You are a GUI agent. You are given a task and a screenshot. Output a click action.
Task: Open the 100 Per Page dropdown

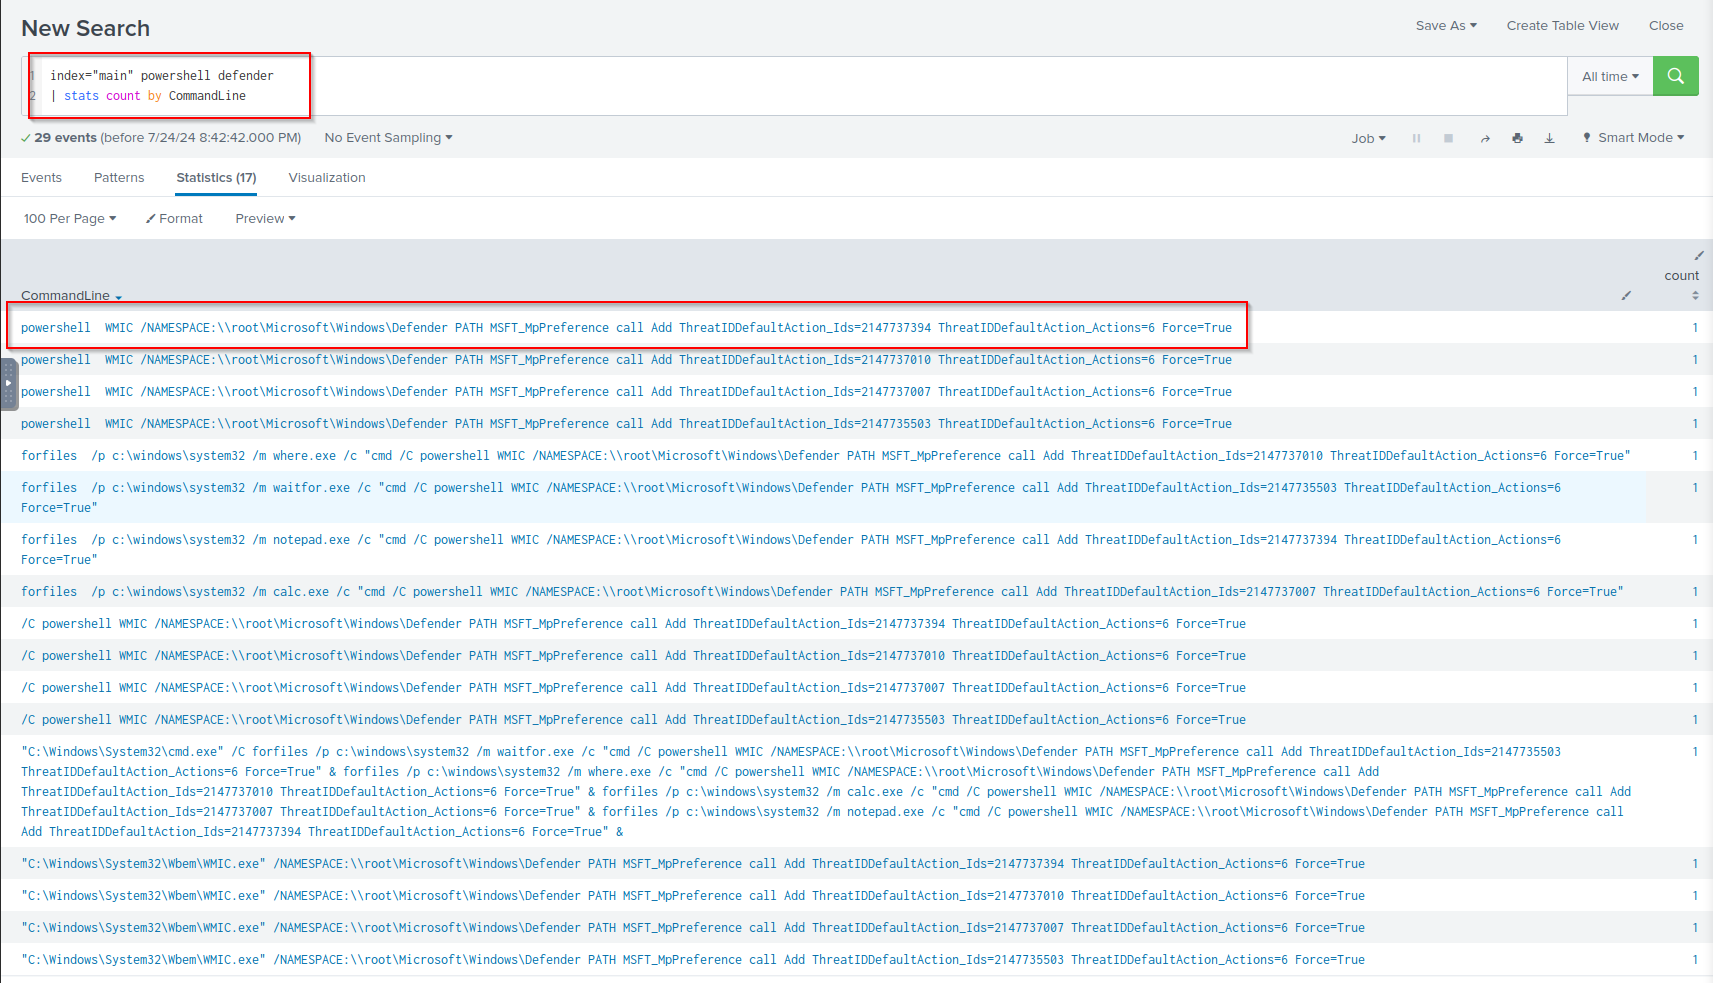[70, 218]
